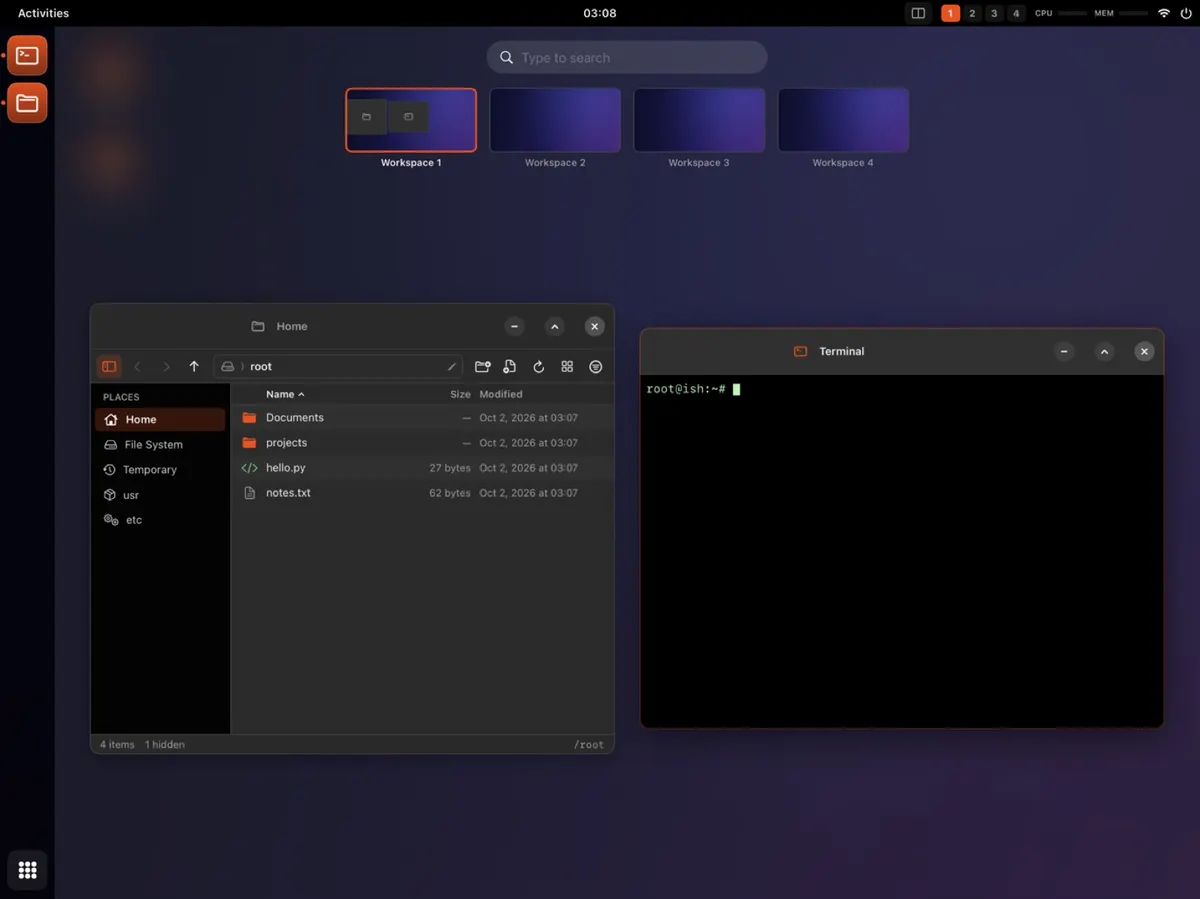Click the 4 items status text

click(x=117, y=745)
